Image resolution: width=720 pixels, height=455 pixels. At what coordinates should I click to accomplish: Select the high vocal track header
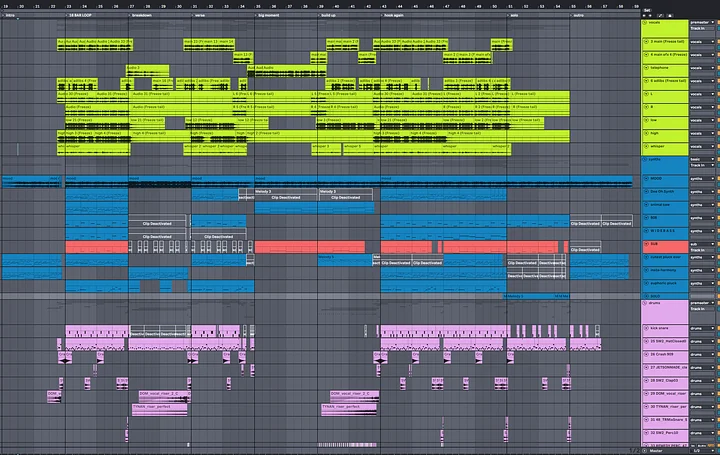(664, 136)
